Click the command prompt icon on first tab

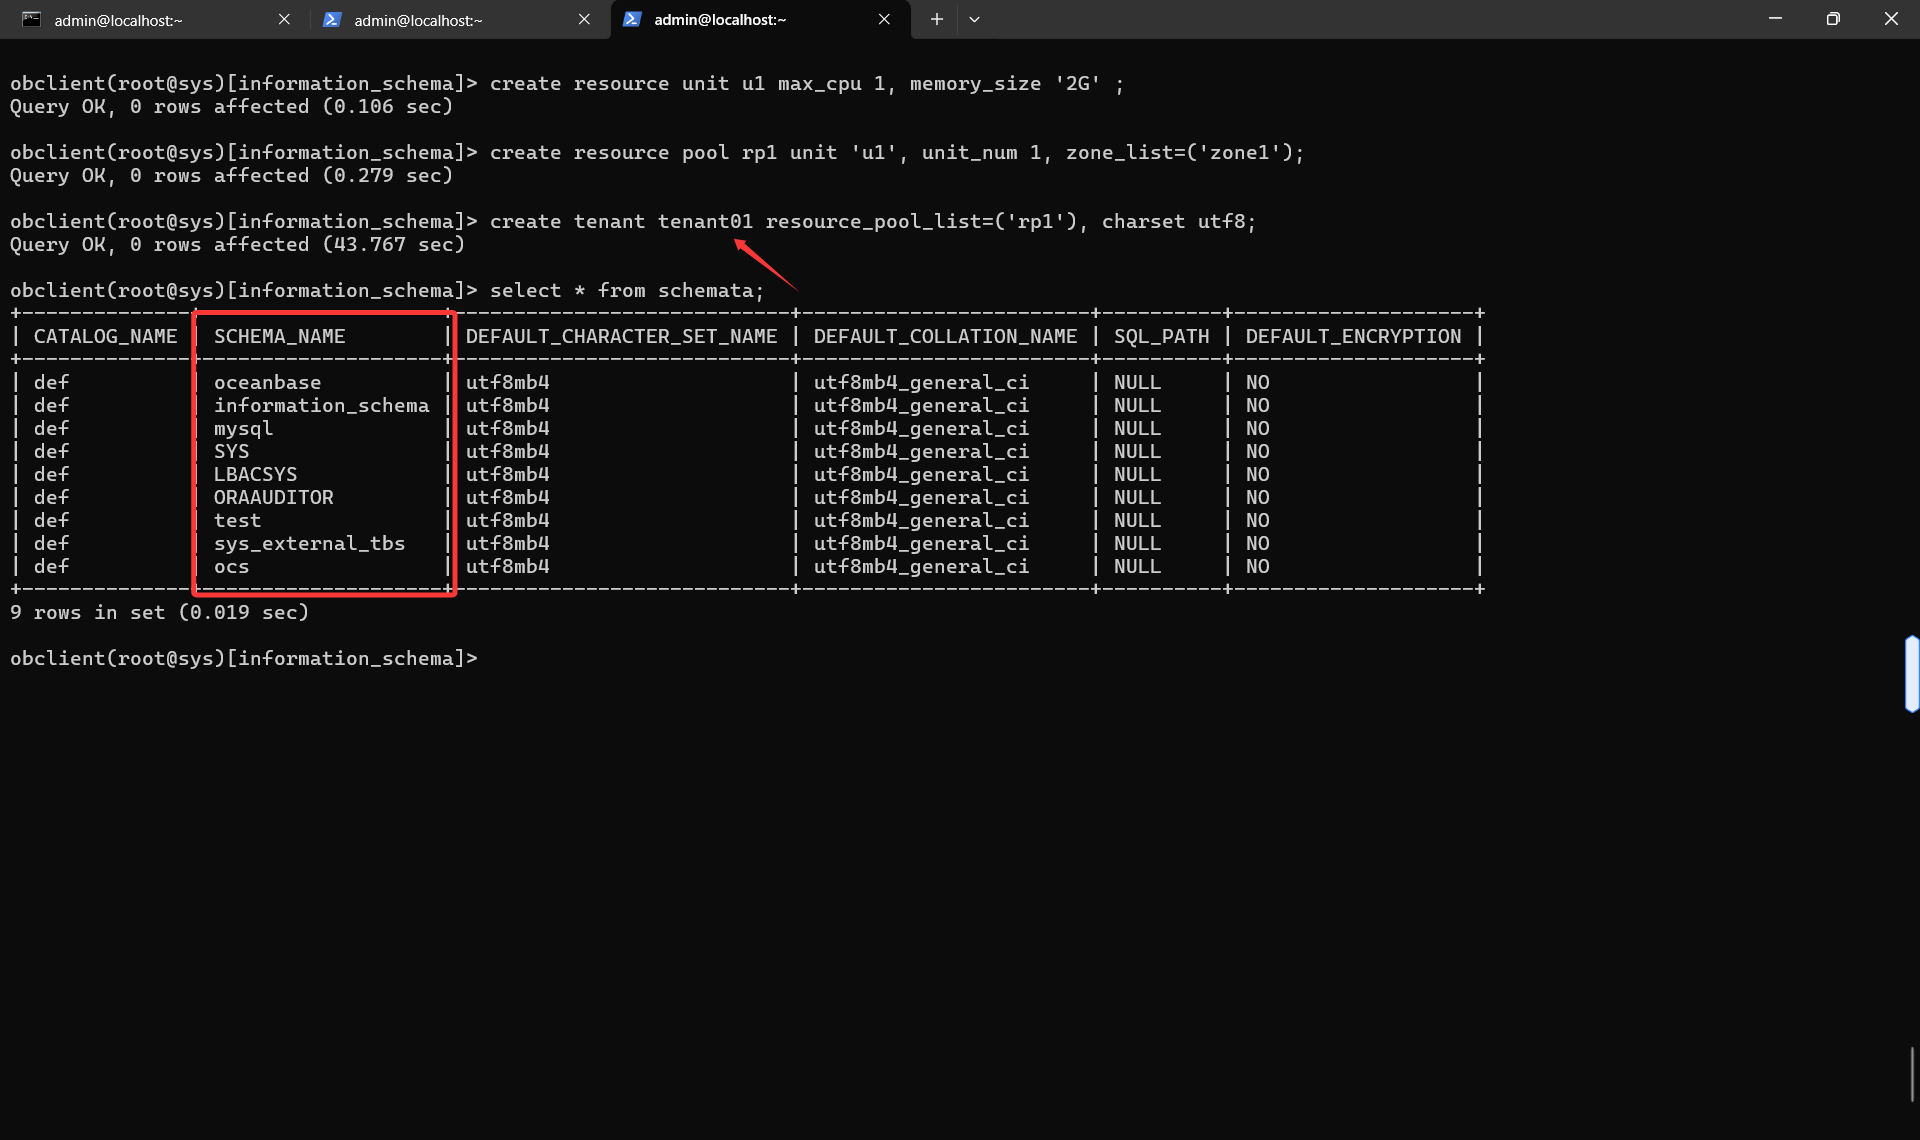(32, 19)
